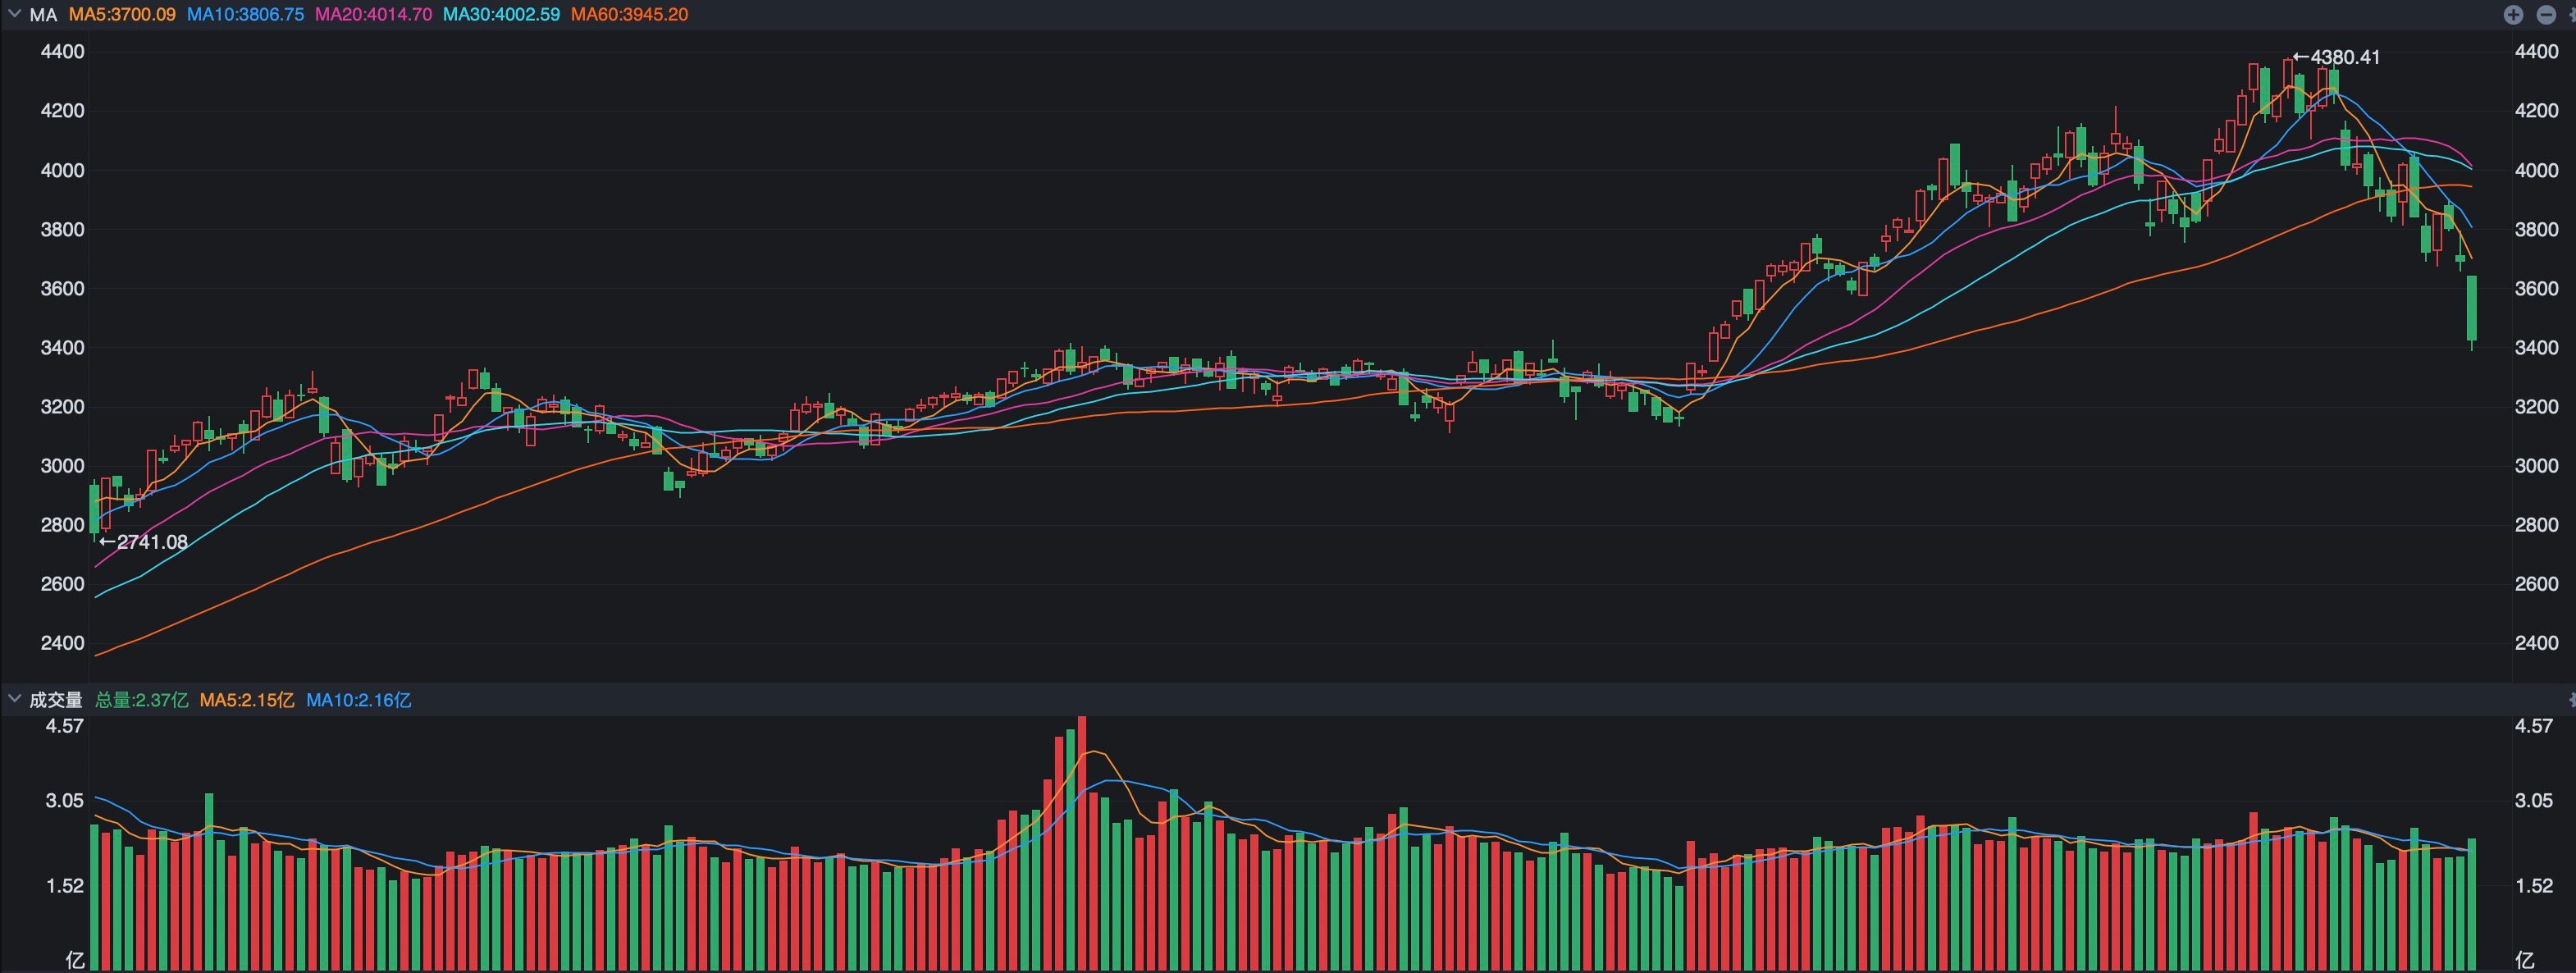The height and width of the screenshot is (973, 2576).
Task: Open chart settings via the gear icon
Action: point(2573,14)
